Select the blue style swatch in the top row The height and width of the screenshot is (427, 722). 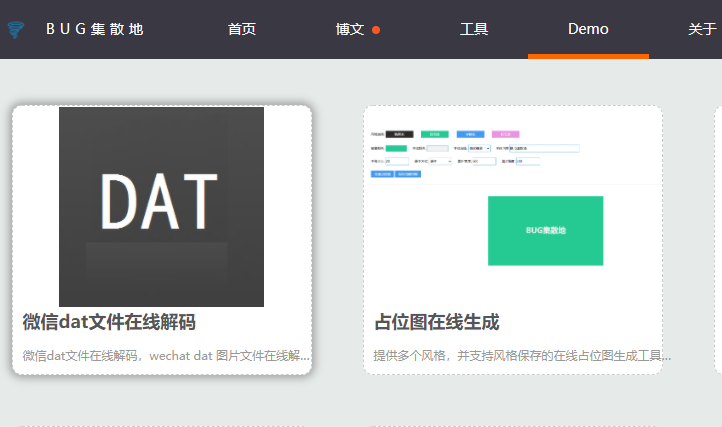click(x=470, y=133)
